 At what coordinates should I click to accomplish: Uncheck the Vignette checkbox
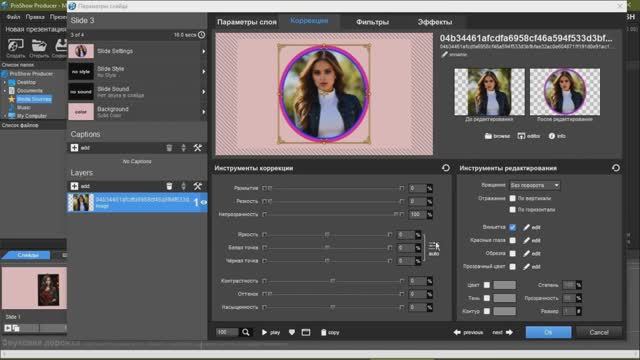coord(513,227)
